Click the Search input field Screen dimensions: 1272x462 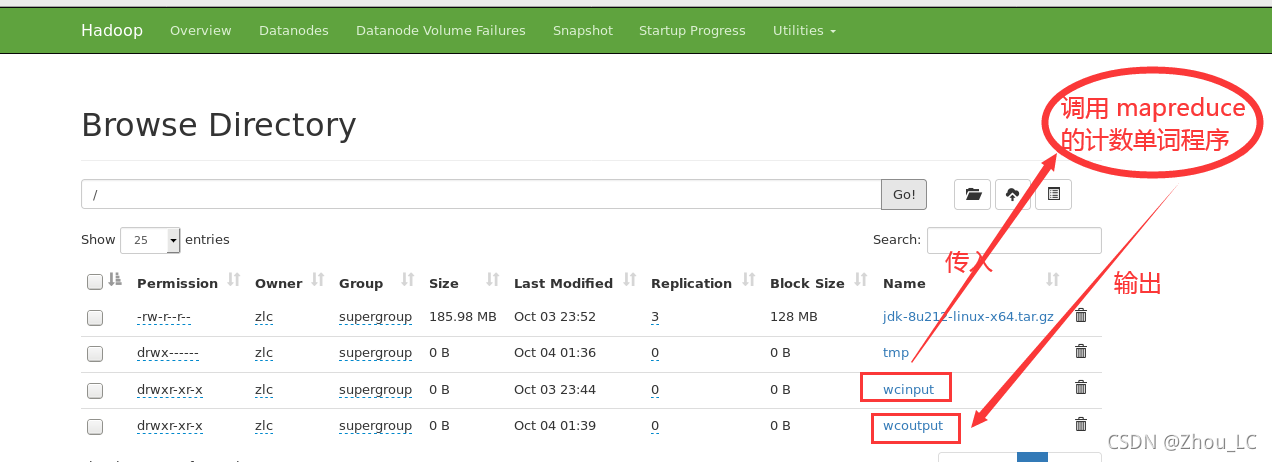[x=1014, y=240]
